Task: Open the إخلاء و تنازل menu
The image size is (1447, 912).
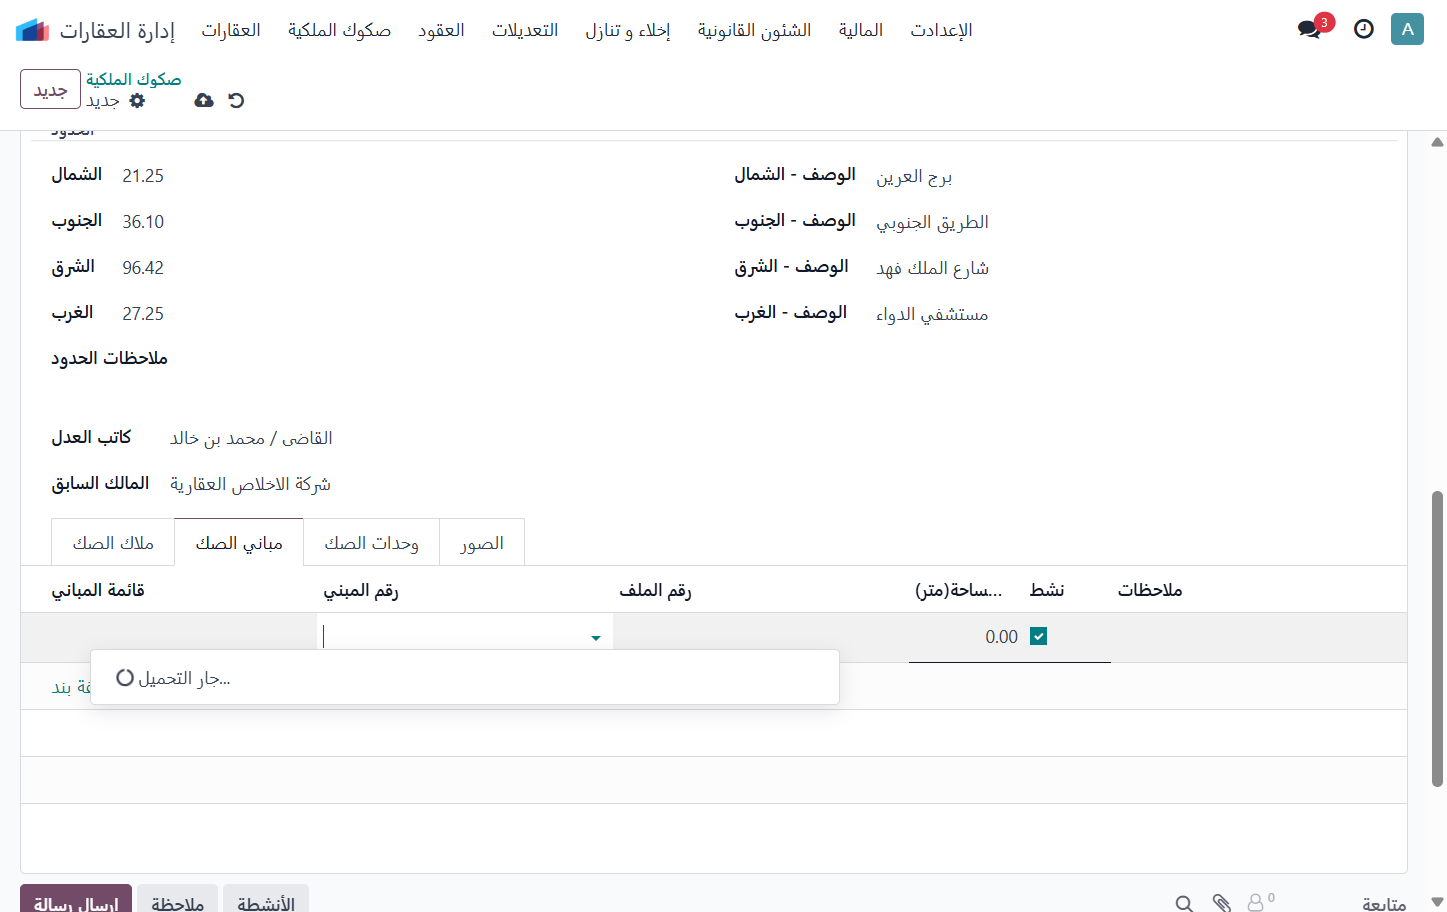Action: coord(628,30)
